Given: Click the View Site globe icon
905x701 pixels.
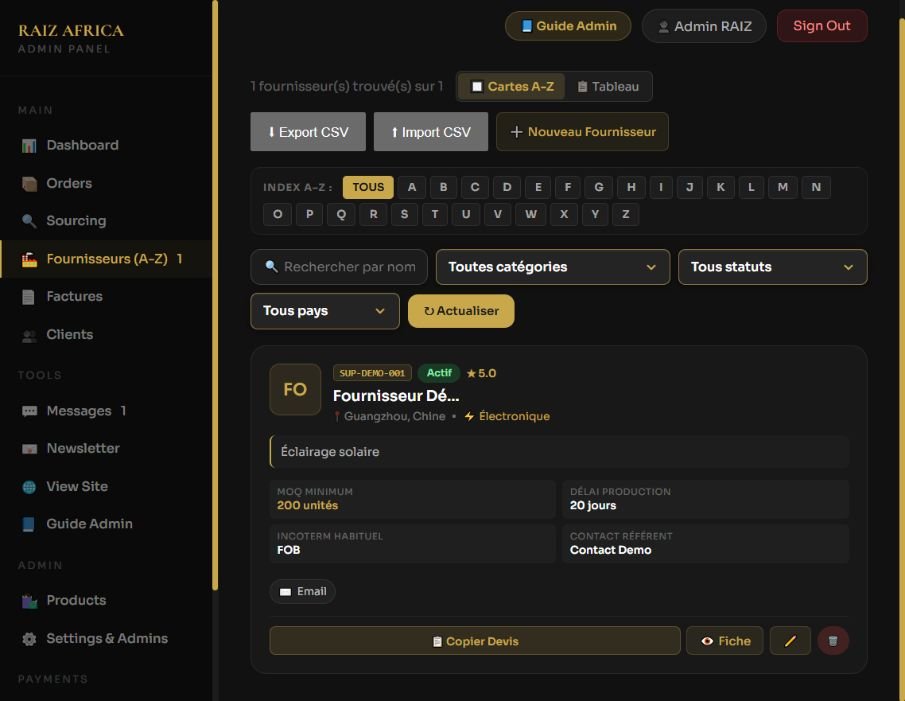Looking at the screenshot, I should tap(29, 487).
